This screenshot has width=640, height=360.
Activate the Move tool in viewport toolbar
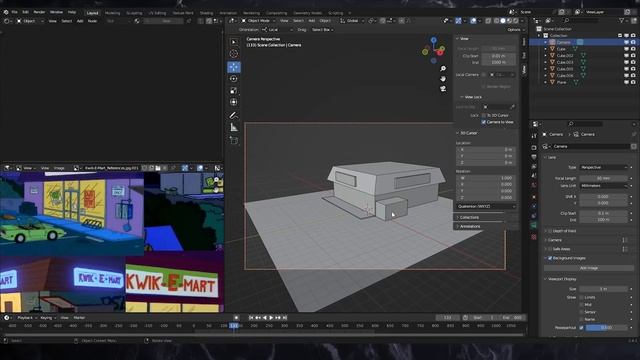[233, 67]
